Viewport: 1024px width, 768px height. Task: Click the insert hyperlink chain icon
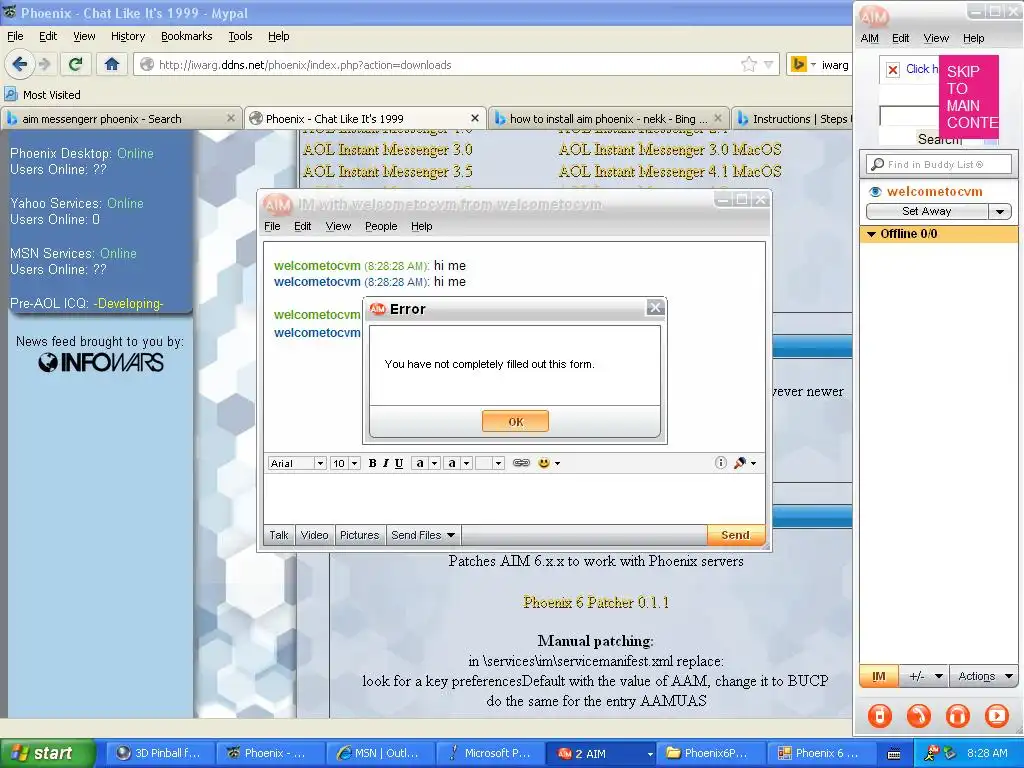[521, 463]
